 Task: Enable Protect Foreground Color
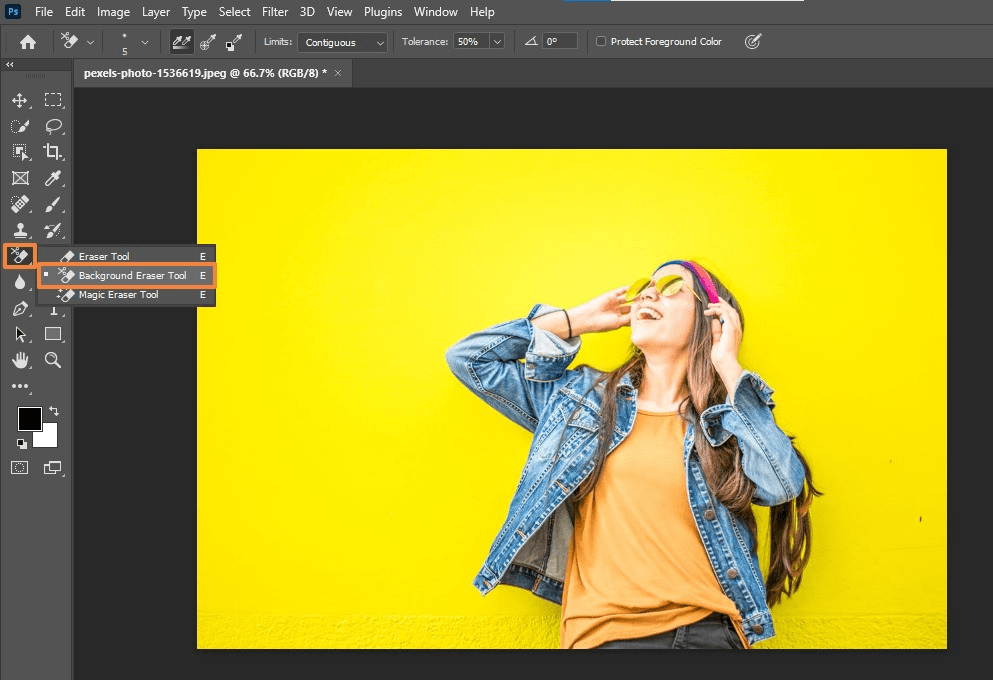click(600, 41)
